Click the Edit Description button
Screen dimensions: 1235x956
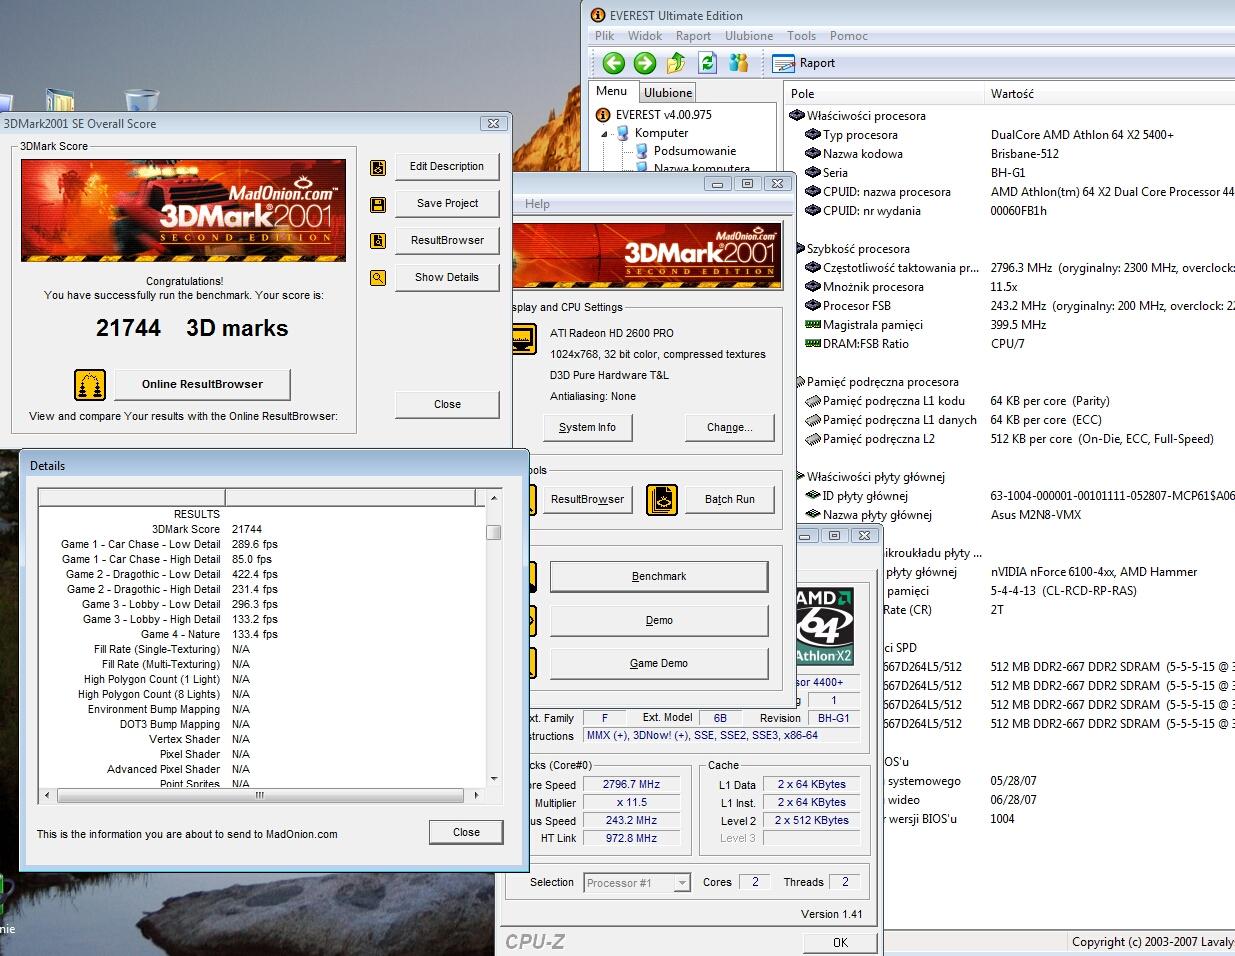447,167
